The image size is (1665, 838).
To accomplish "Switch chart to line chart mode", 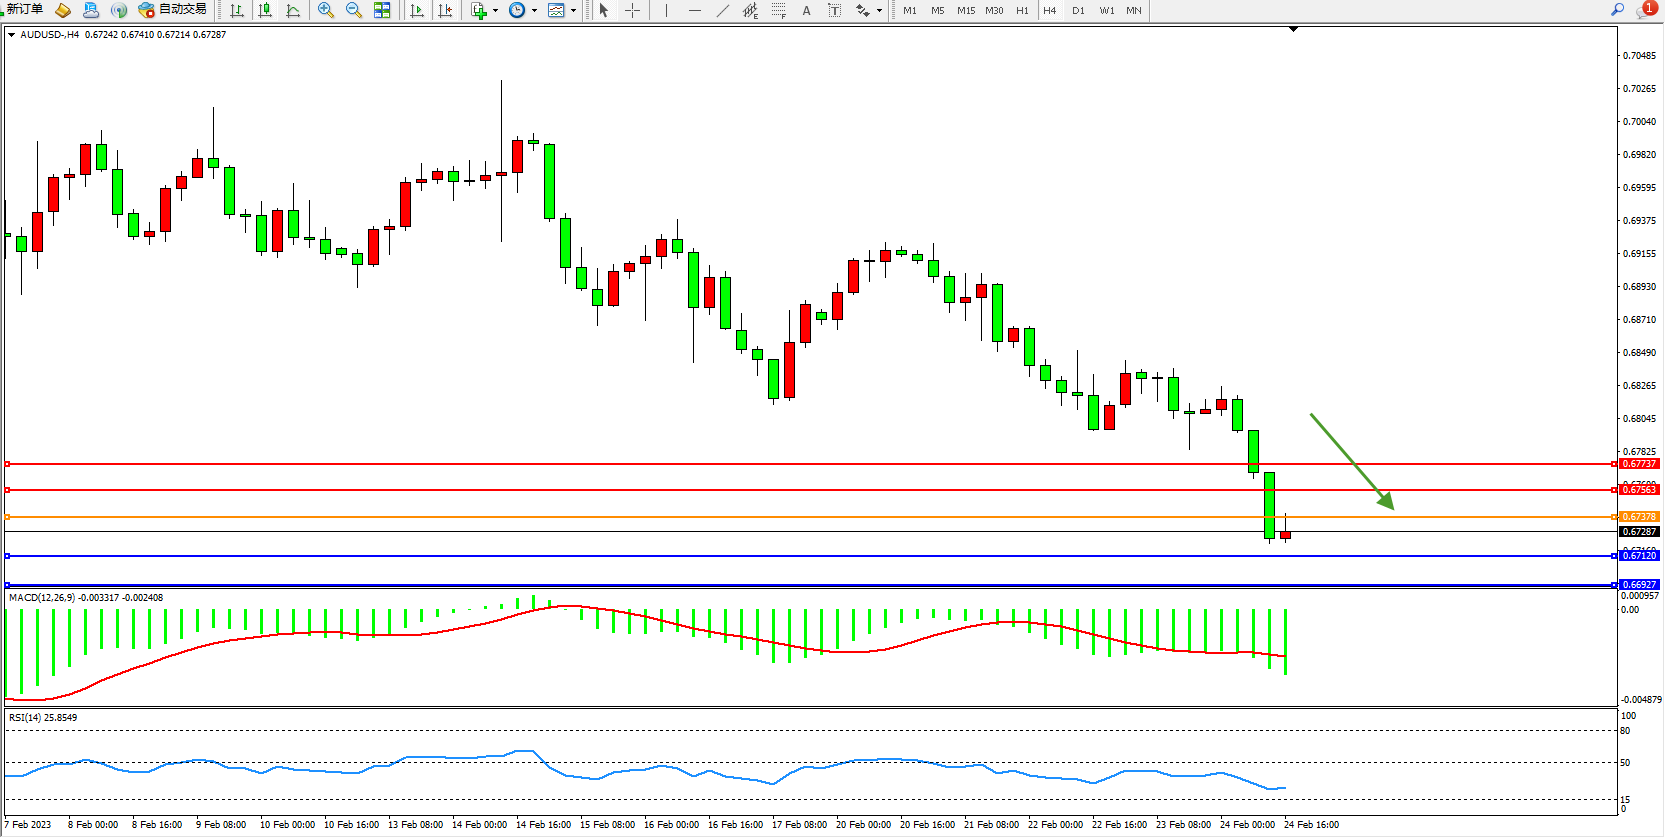I will 293,10.
